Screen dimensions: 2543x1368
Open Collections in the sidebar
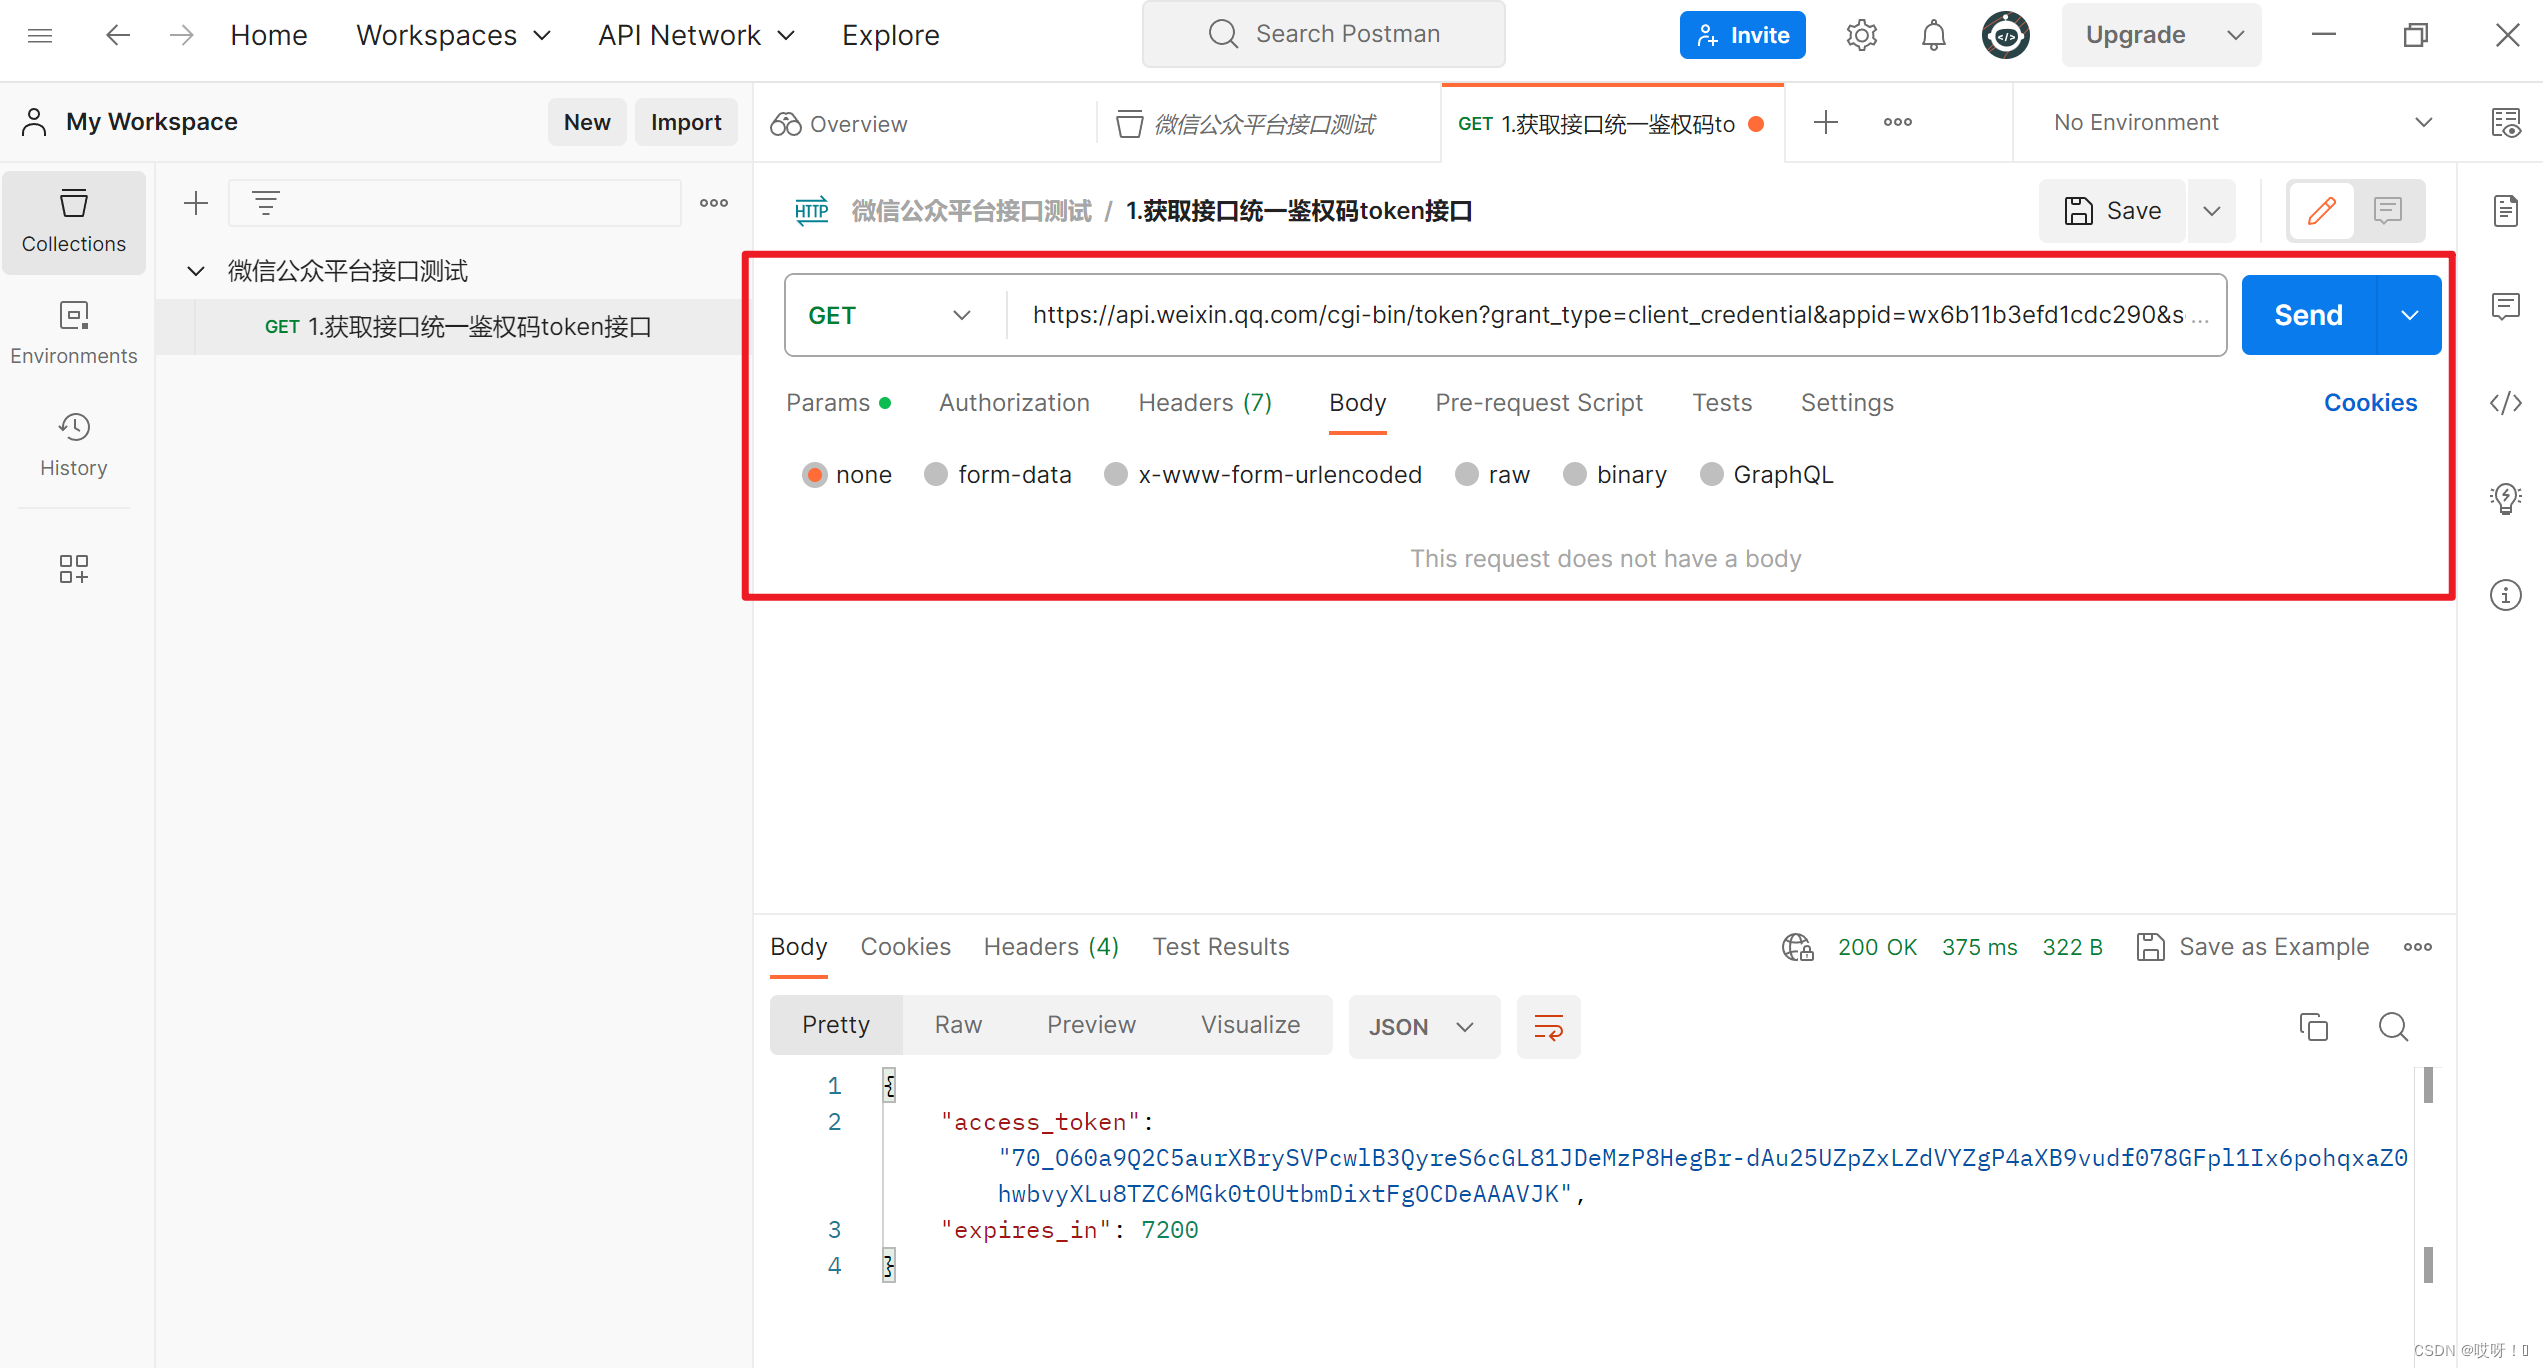(x=74, y=222)
